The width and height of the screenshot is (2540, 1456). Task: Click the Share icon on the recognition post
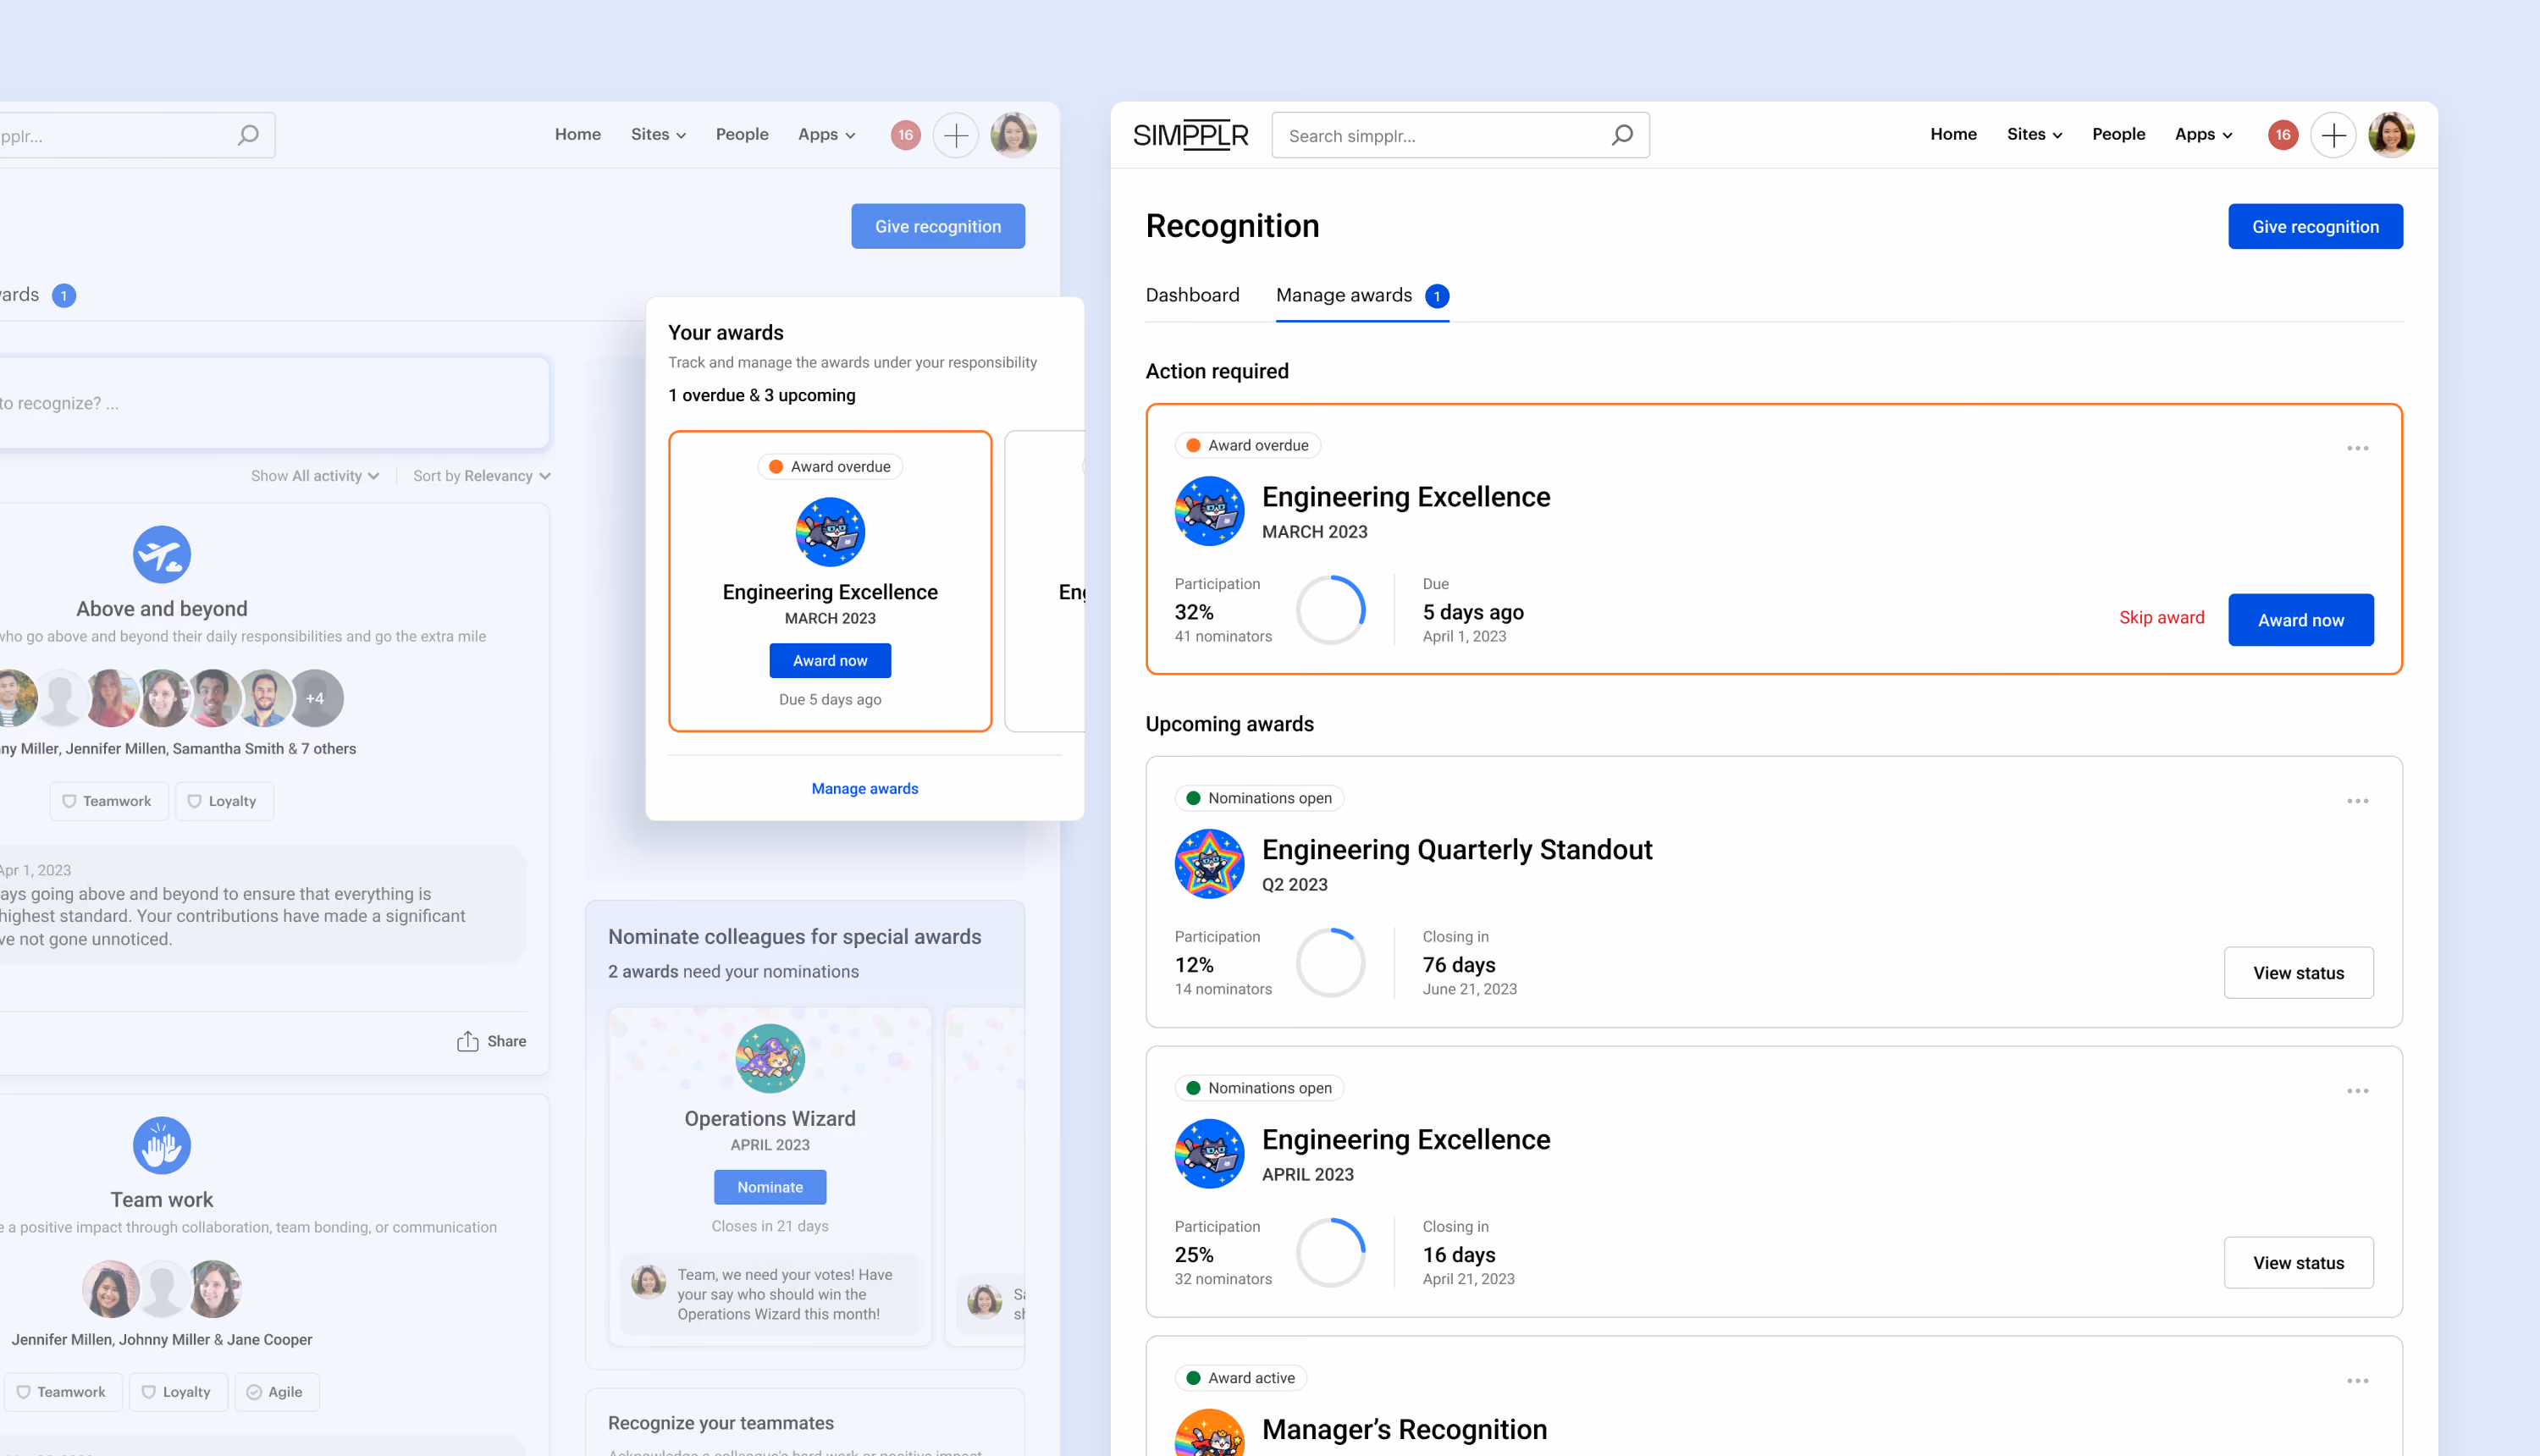tap(467, 1041)
